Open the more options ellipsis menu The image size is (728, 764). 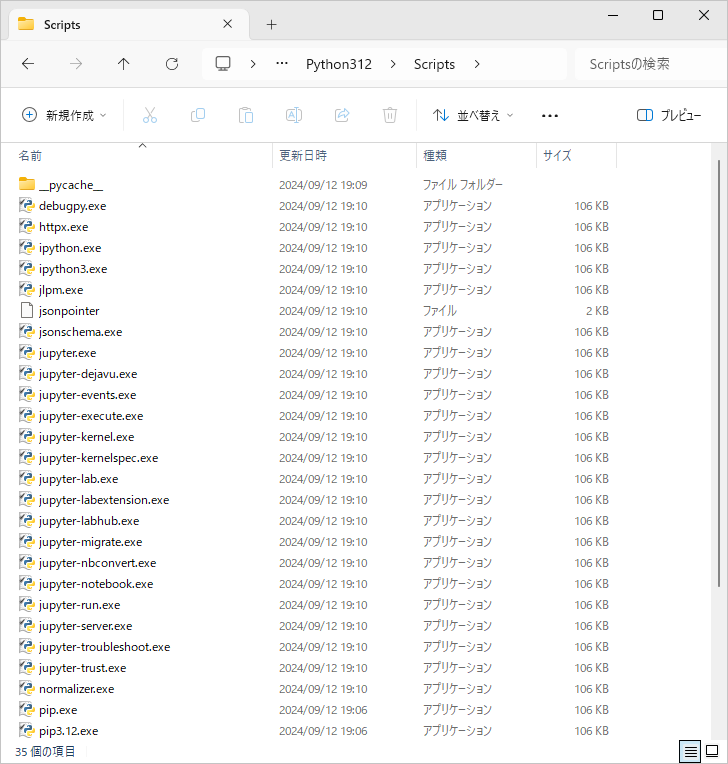click(x=549, y=115)
